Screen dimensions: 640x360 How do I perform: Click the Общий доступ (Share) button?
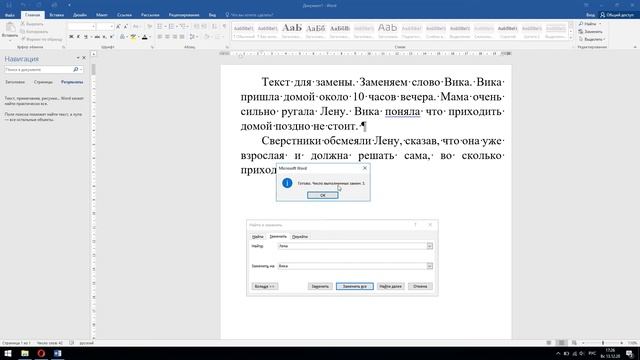click(x=617, y=15)
